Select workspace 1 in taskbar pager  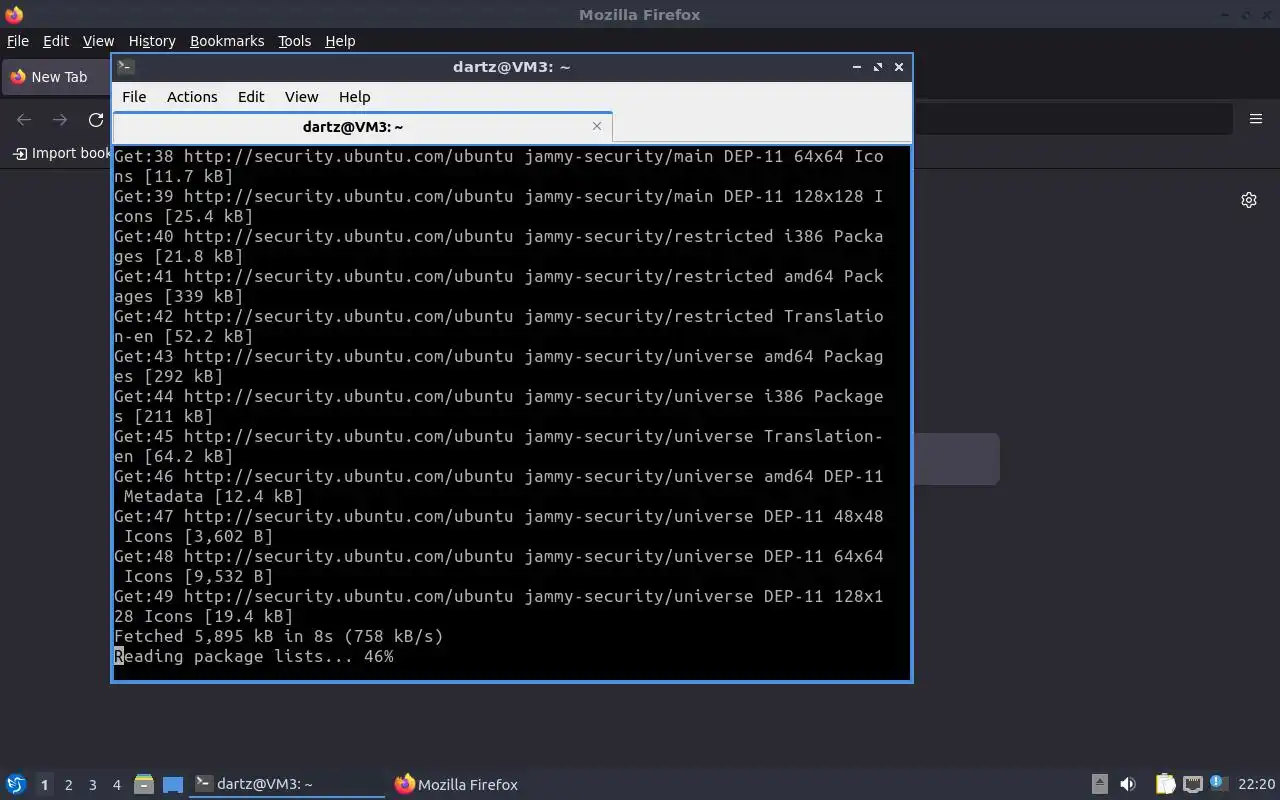coord(44,785)
